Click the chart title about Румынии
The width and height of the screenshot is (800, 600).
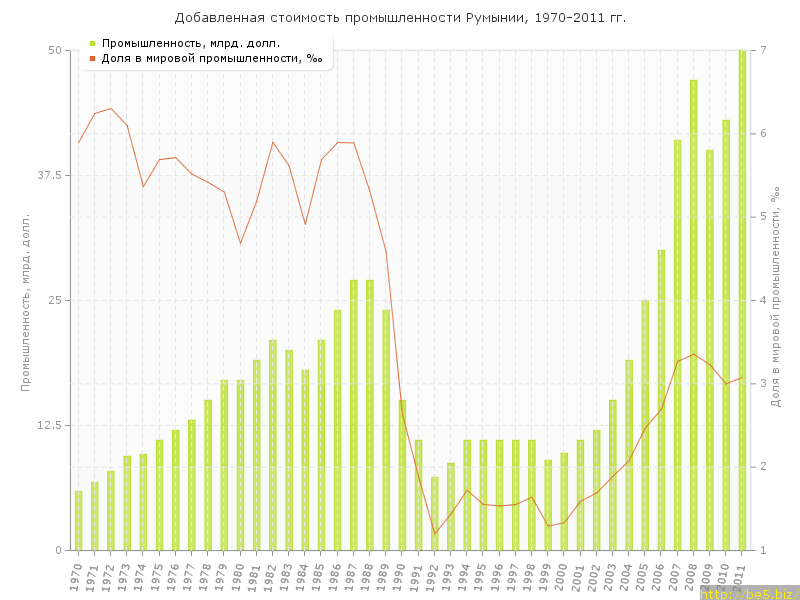[x=400, y=17]
